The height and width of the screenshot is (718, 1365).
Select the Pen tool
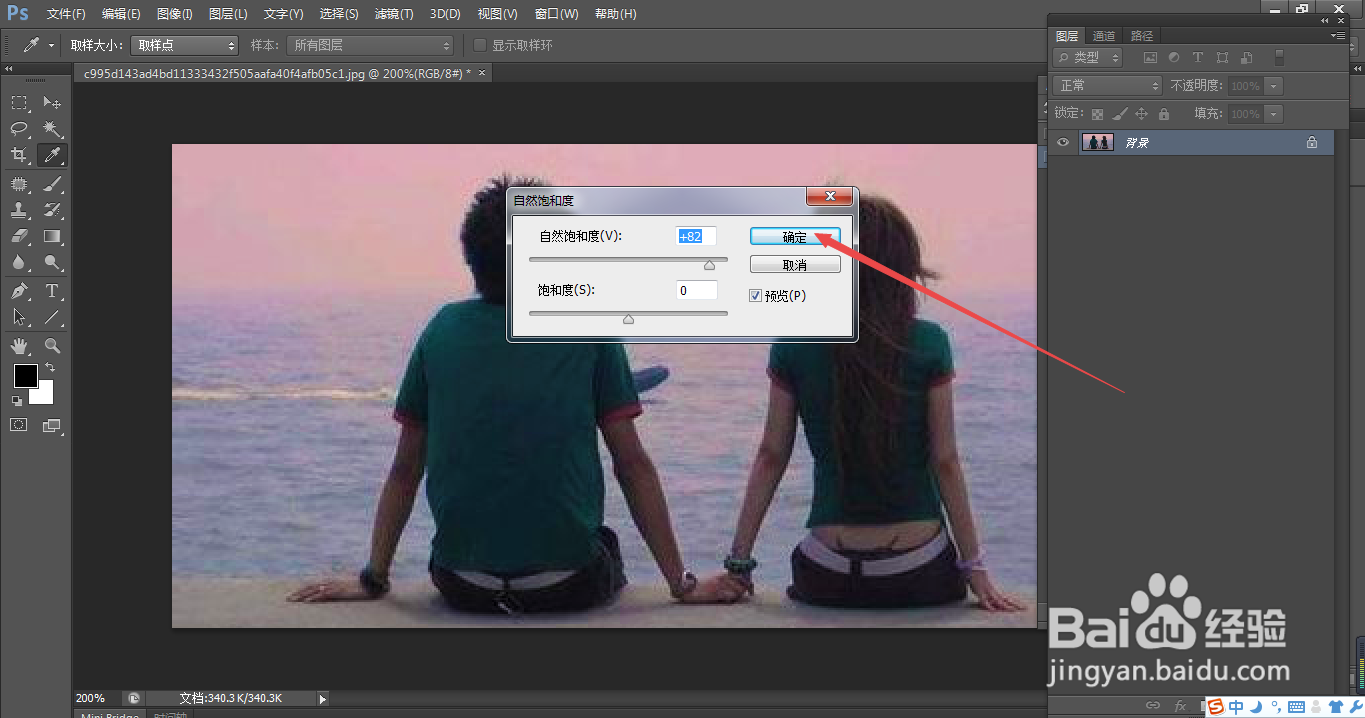19,291
